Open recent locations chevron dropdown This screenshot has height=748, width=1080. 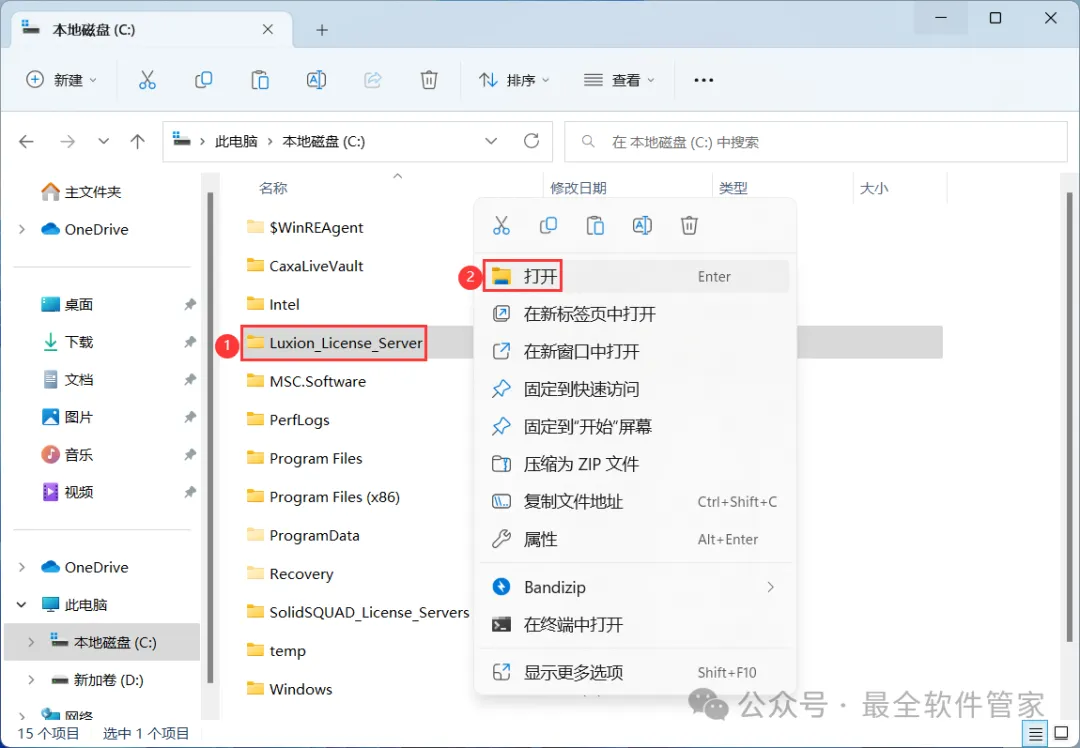pyautogui.click(x=103, y=142)
